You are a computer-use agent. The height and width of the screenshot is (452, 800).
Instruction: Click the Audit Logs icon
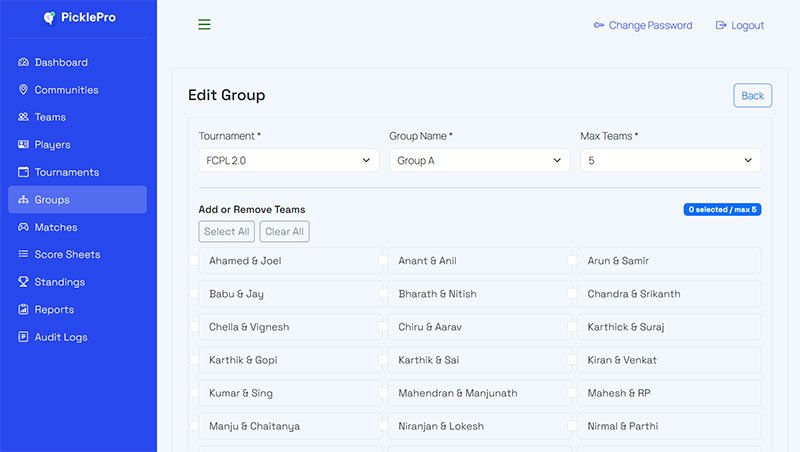23,337
